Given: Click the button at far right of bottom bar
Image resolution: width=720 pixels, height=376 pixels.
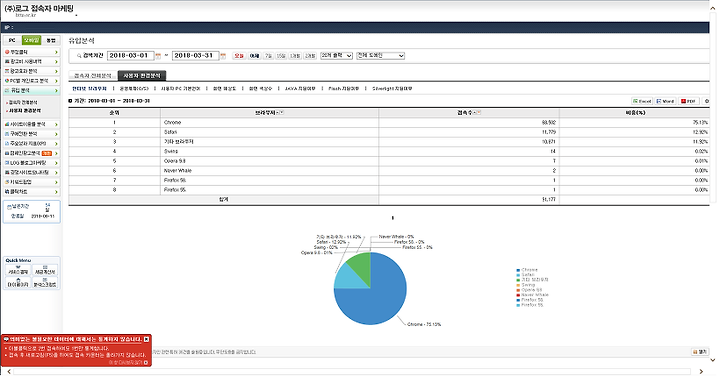Looking at the screenshot, I should [x=700, y=352].
